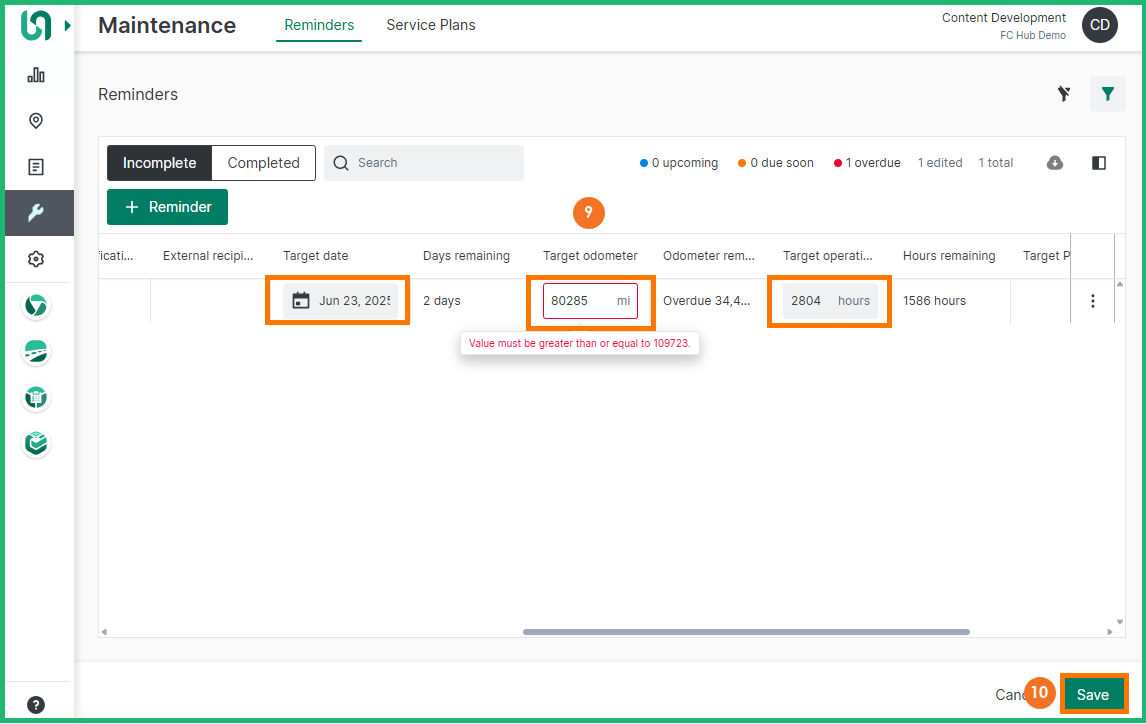Toggle the column panel layout icon
Screen dimensions: 1146x724
click(1099, 163)
